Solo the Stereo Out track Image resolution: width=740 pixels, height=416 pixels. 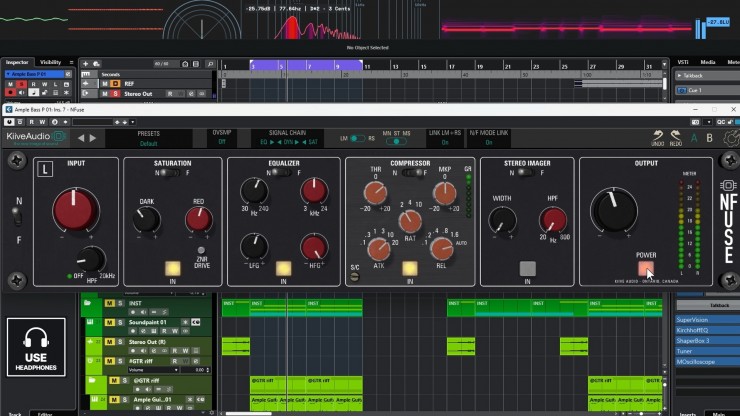pyautogui.click(x=115, y=93)
